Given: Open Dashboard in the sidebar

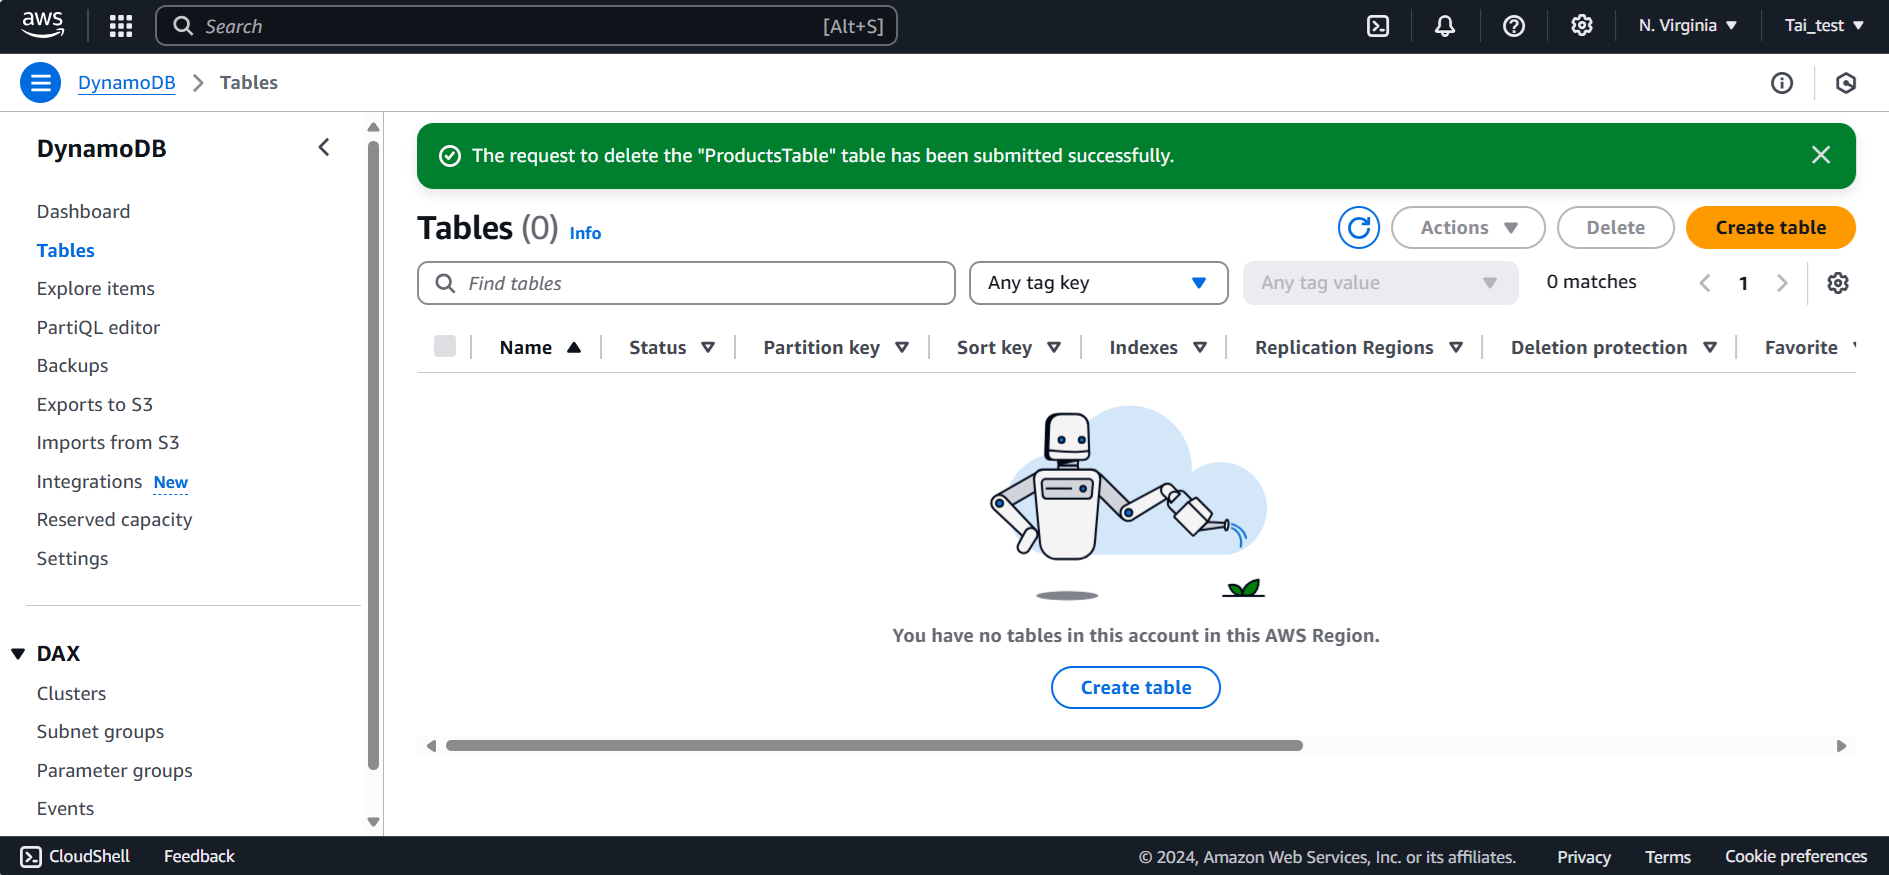Looking at the screenshot, I should coord(84,212).
